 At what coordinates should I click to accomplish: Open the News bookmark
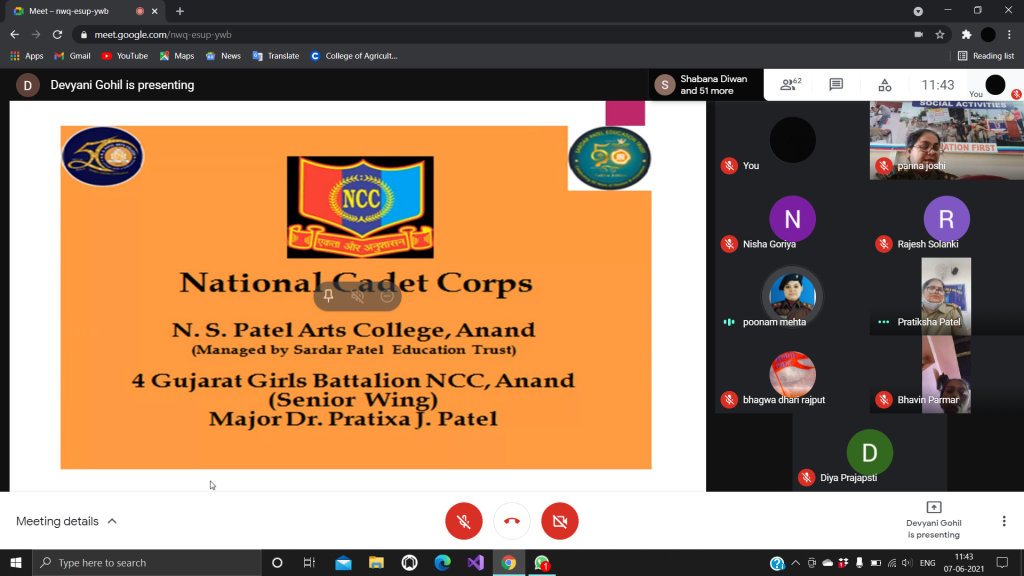coord(223,56)
